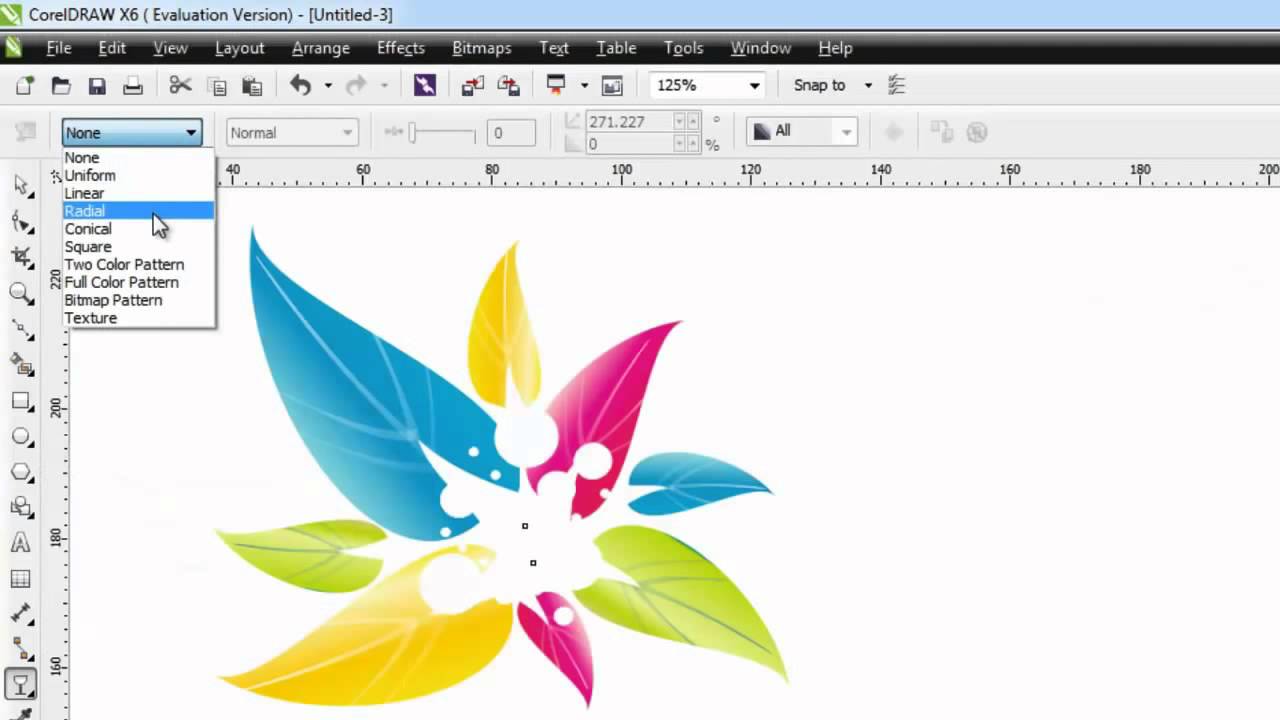Open the zoom level 125% dropdown
This screenshot has width=1280, height=720.
[x=707, y=86]
